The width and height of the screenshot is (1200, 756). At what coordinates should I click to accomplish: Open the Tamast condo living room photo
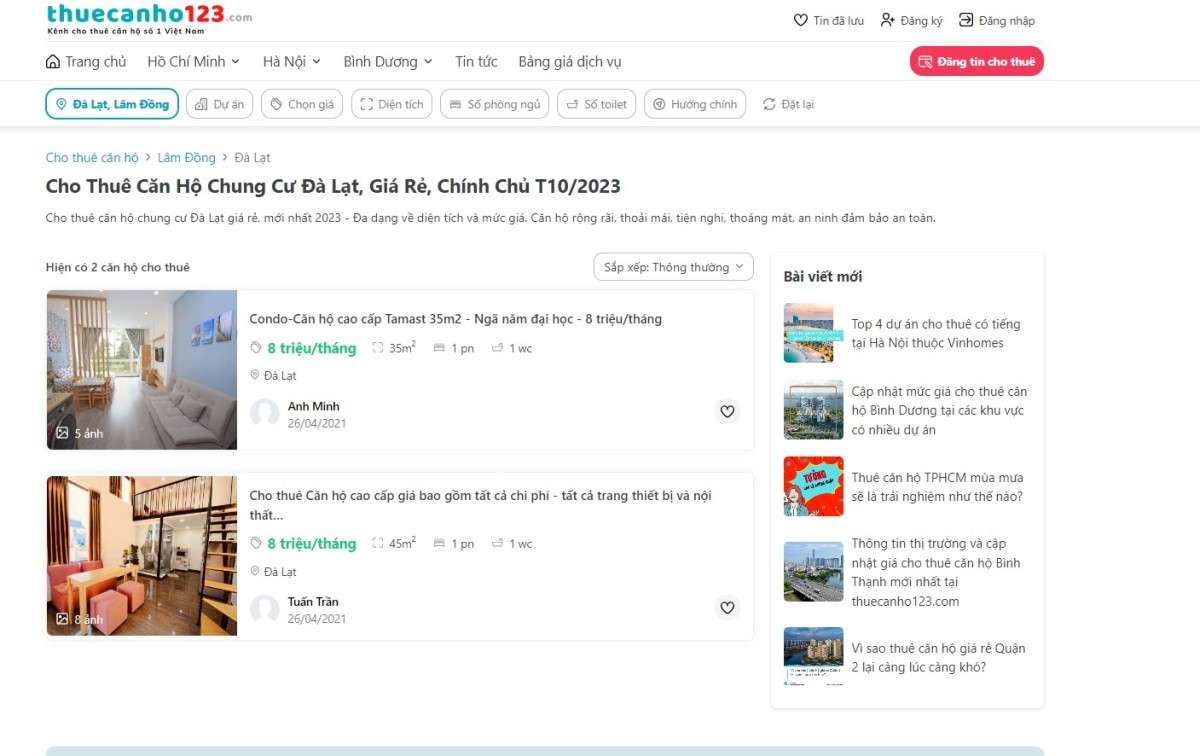[x=141, y=370]
